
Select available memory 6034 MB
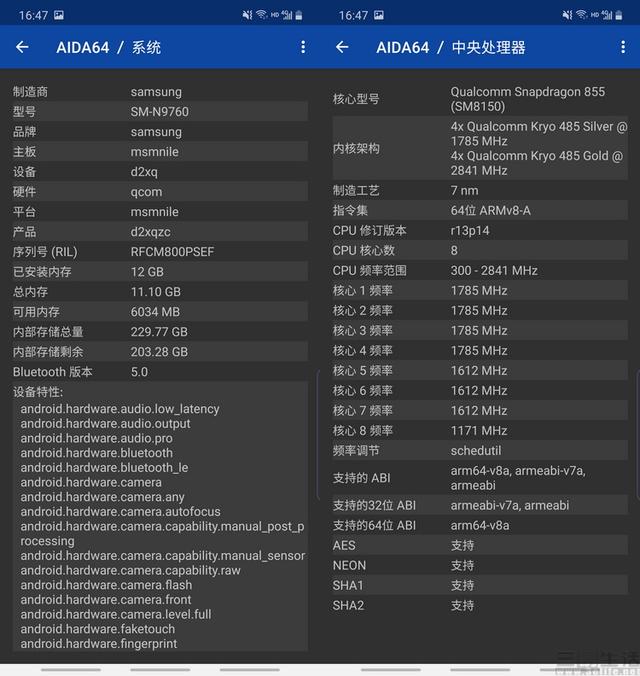point(155,312)
